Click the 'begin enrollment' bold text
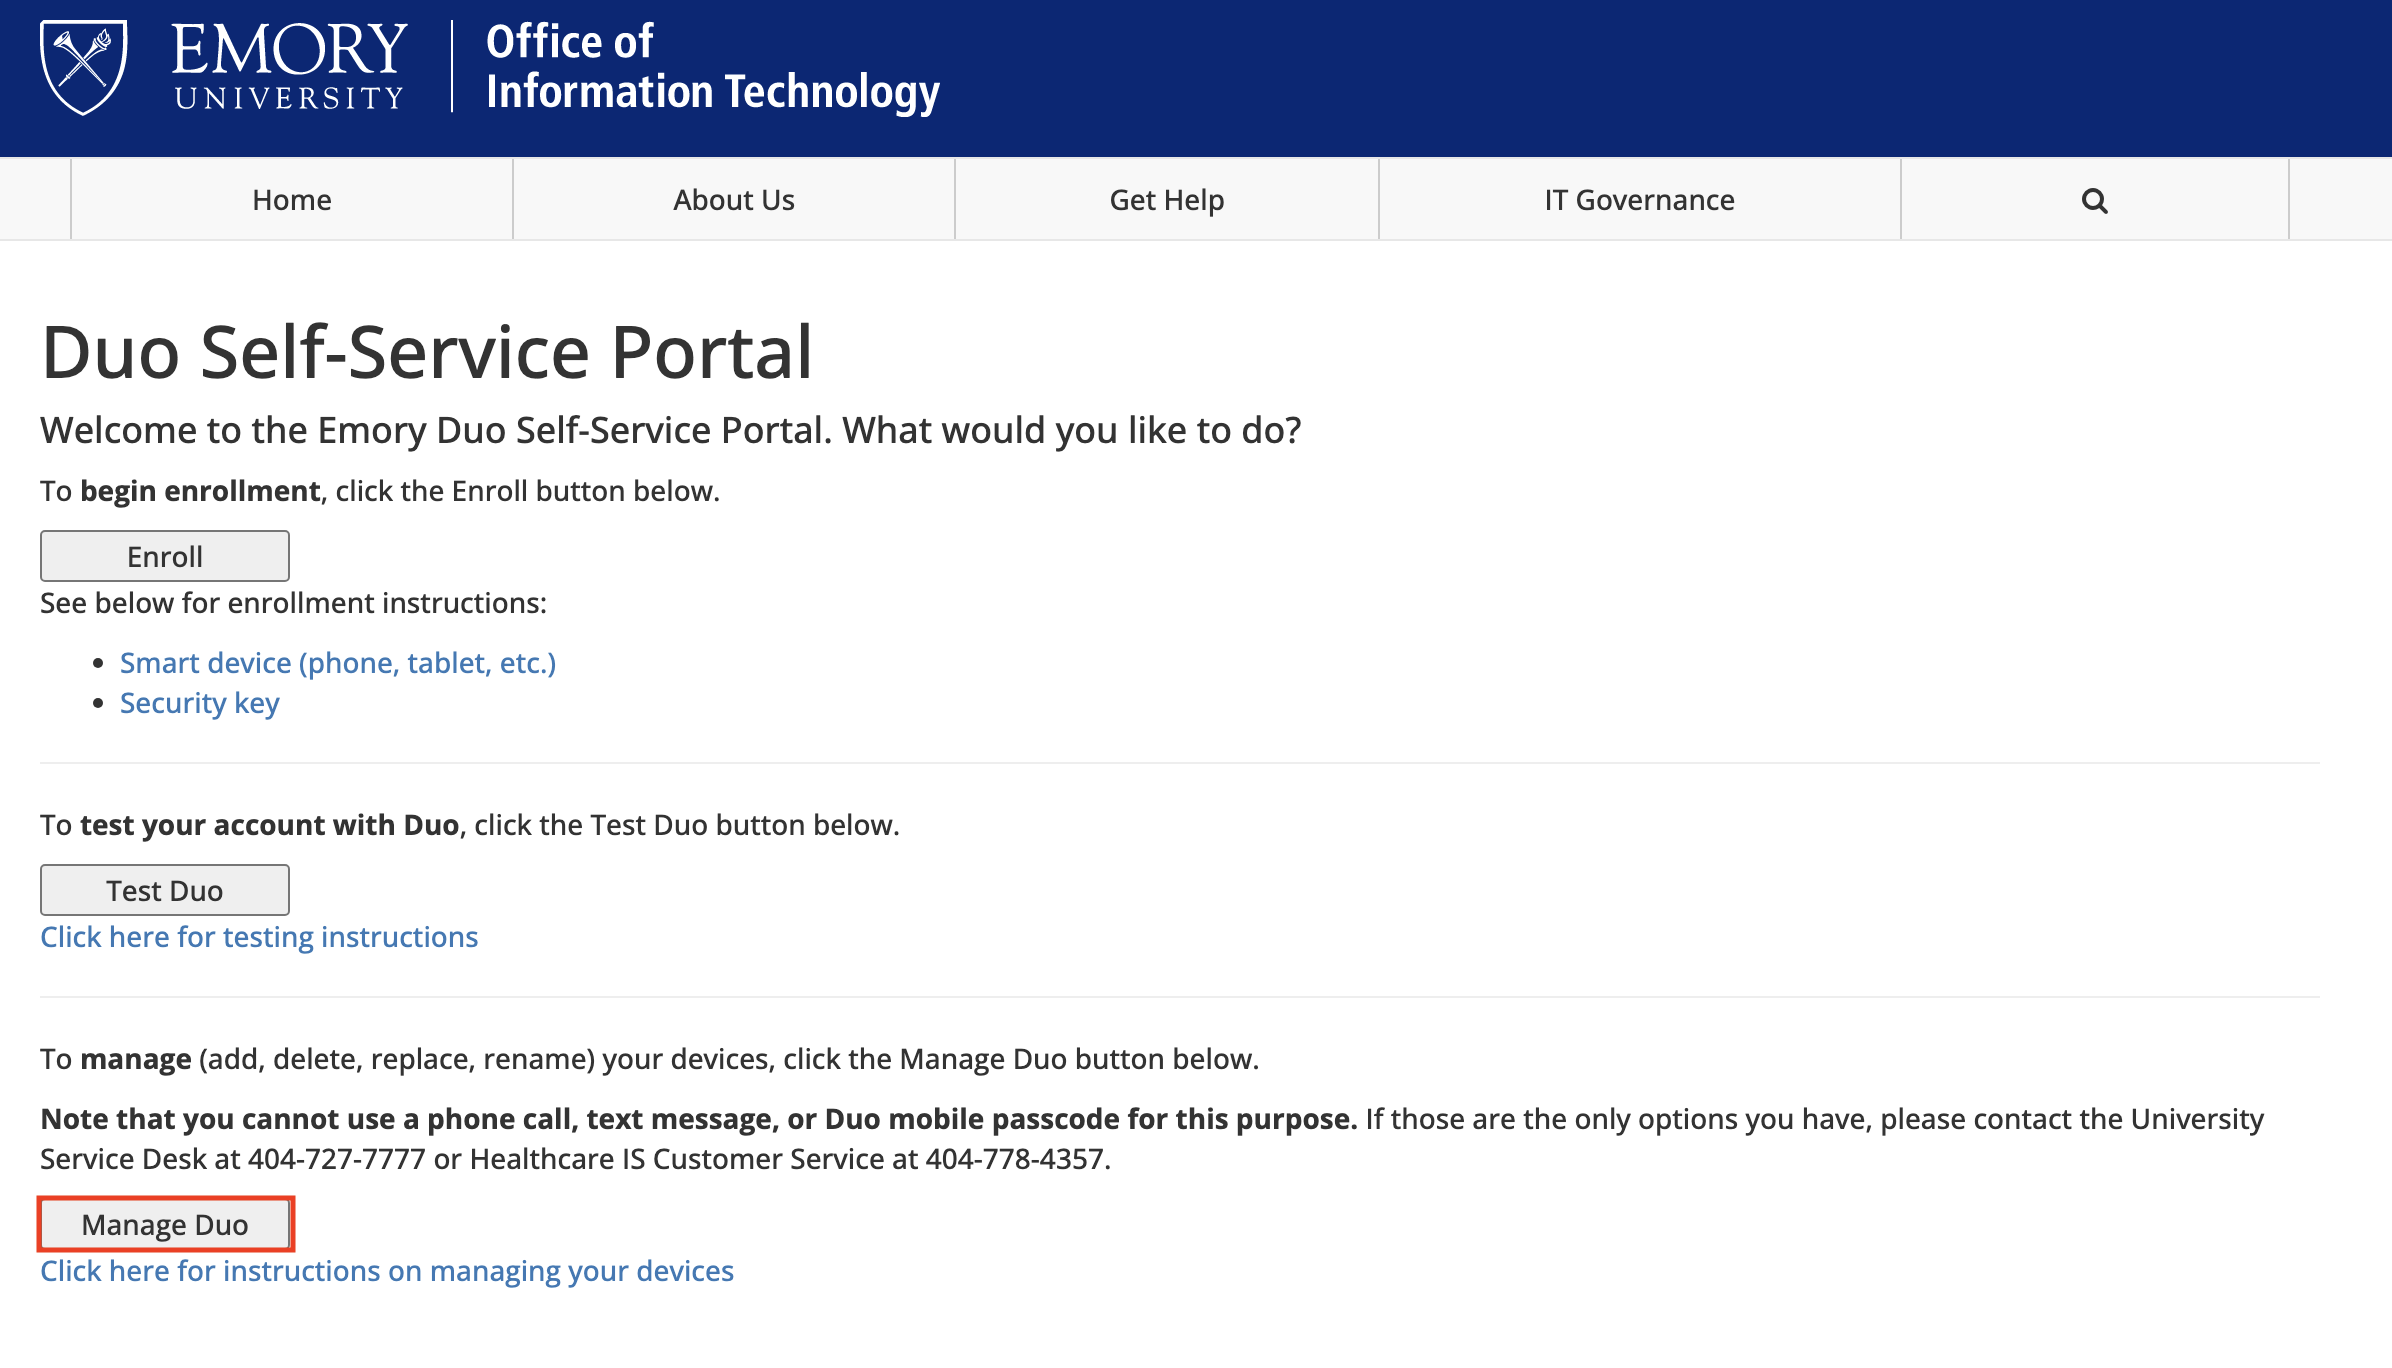The height and width of the screenshot is (1368, 2392). 200,491
